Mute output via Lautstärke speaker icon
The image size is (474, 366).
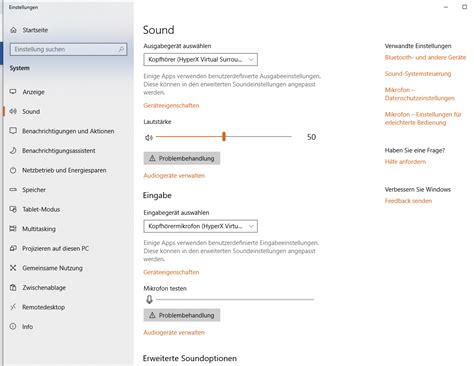149,137
